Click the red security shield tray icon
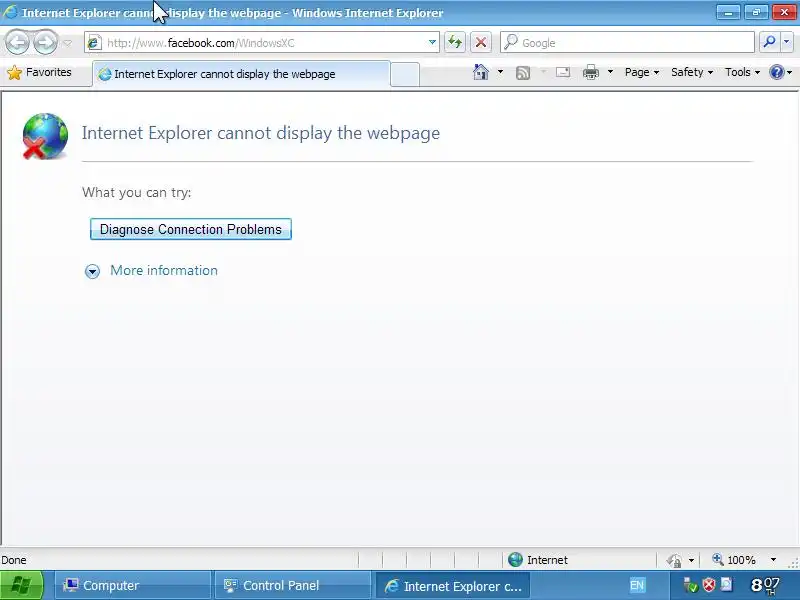The width and height of the screenshot is (800, 600). click(x=709, y=585)
